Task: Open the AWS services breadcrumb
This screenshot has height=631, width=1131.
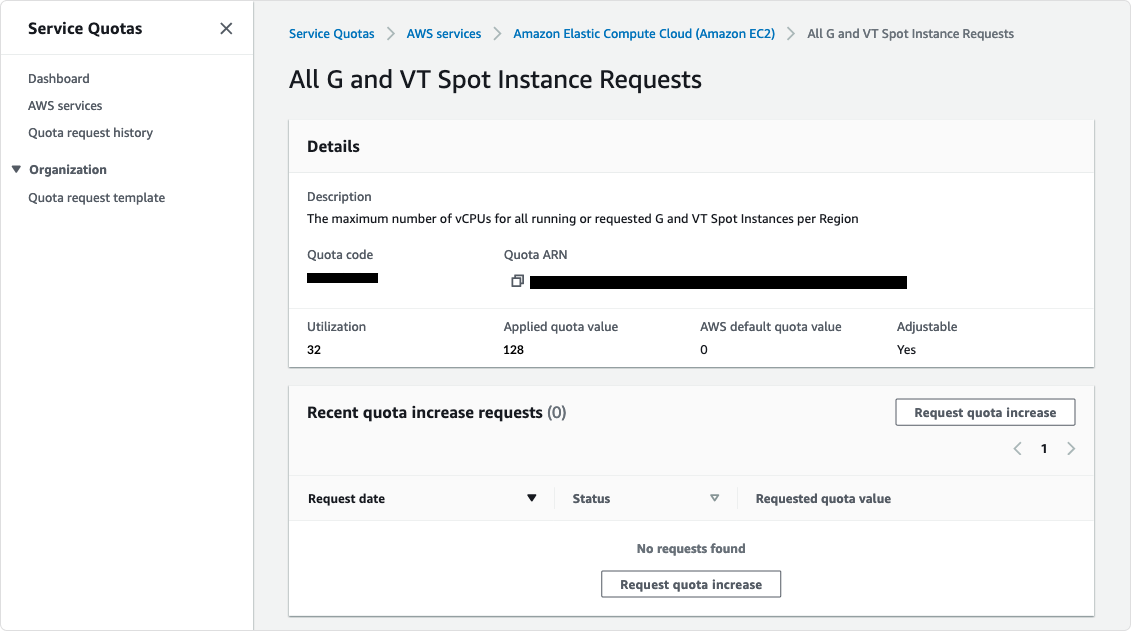Action: (x=444, y=33)
